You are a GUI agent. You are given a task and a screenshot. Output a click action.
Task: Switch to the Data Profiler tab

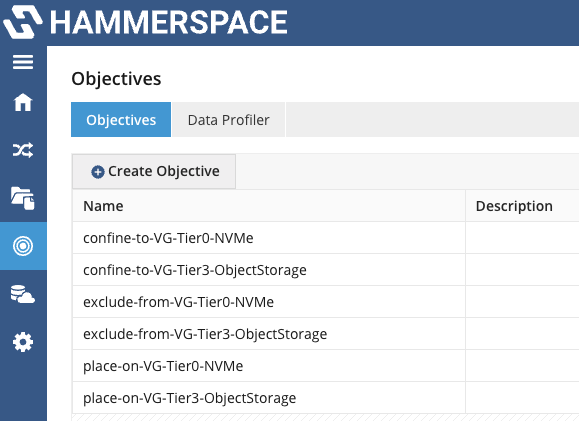point(229,120)
